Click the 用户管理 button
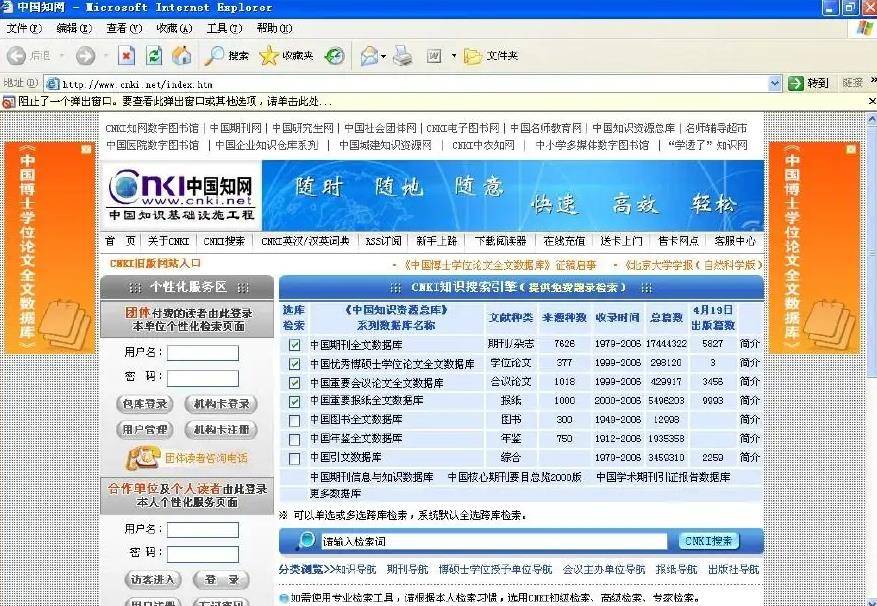 tap(145, 429)
